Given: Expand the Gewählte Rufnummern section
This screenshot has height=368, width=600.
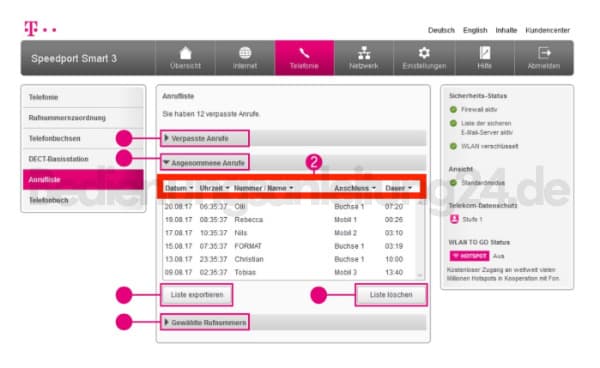Looking at the screenshot, I should pyautogui.click(x=205, y=322).
